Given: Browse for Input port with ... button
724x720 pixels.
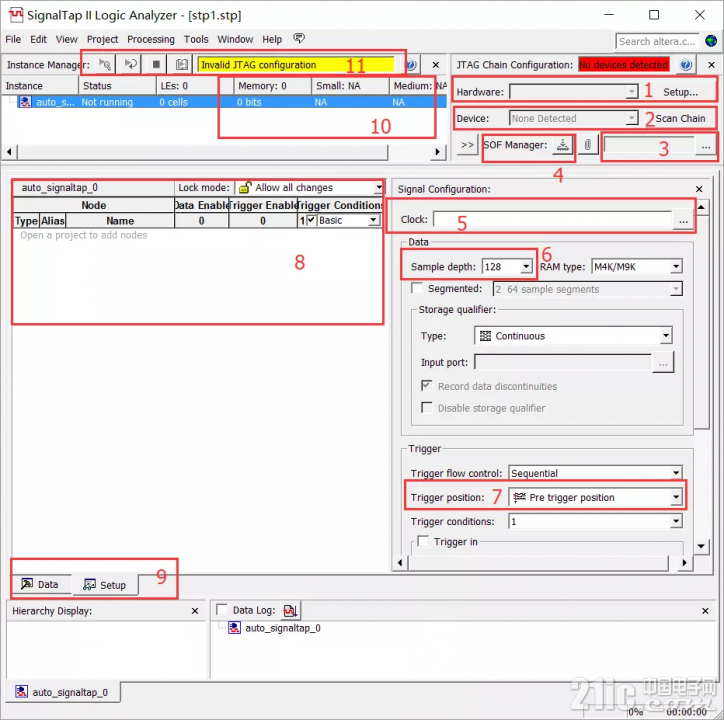Looking at the screenshot, I should (663, 363).
